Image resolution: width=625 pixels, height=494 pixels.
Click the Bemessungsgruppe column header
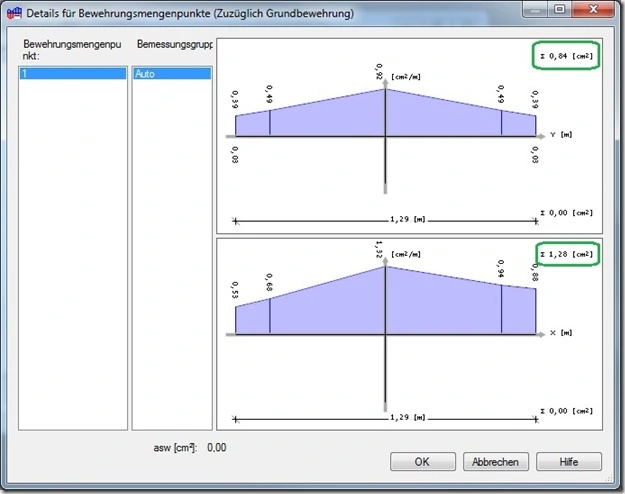[x=175, y=44]
